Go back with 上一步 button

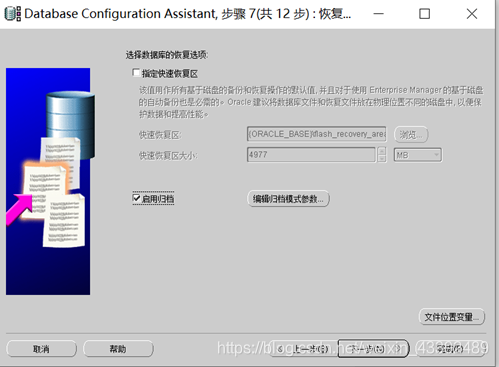click(302, 349)
